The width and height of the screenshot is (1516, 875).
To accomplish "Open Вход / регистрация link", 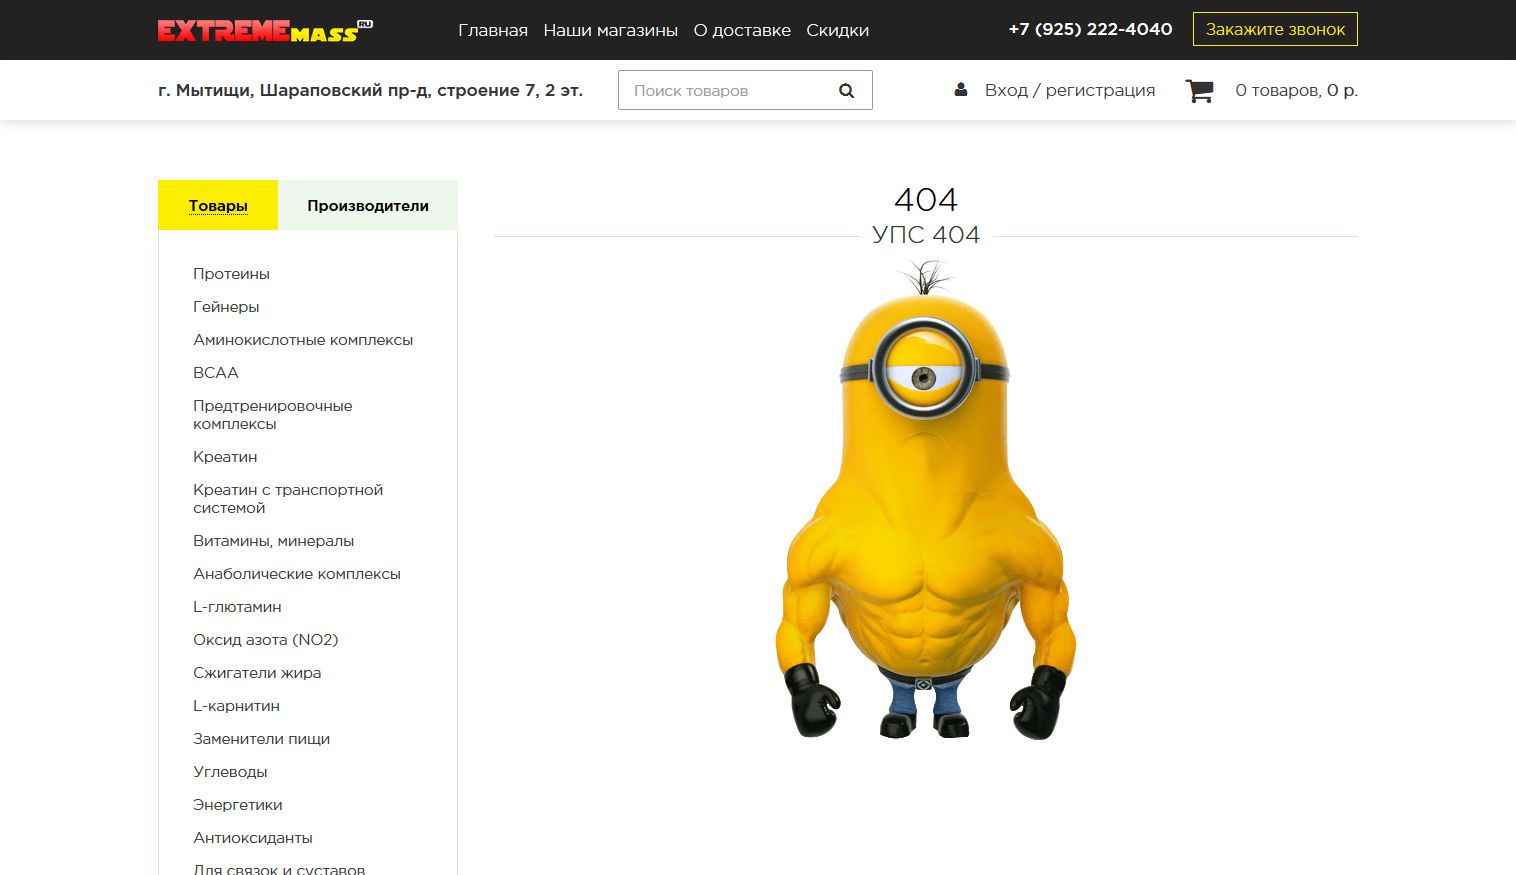I will (1069, 90).
